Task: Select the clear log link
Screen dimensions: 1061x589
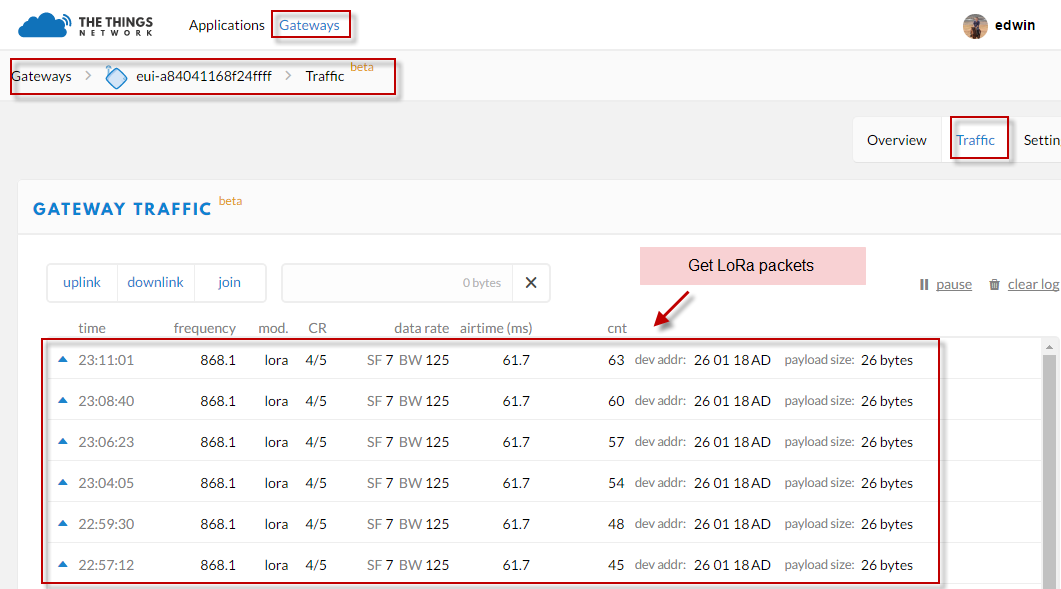Action: [x=1033, y=284]
